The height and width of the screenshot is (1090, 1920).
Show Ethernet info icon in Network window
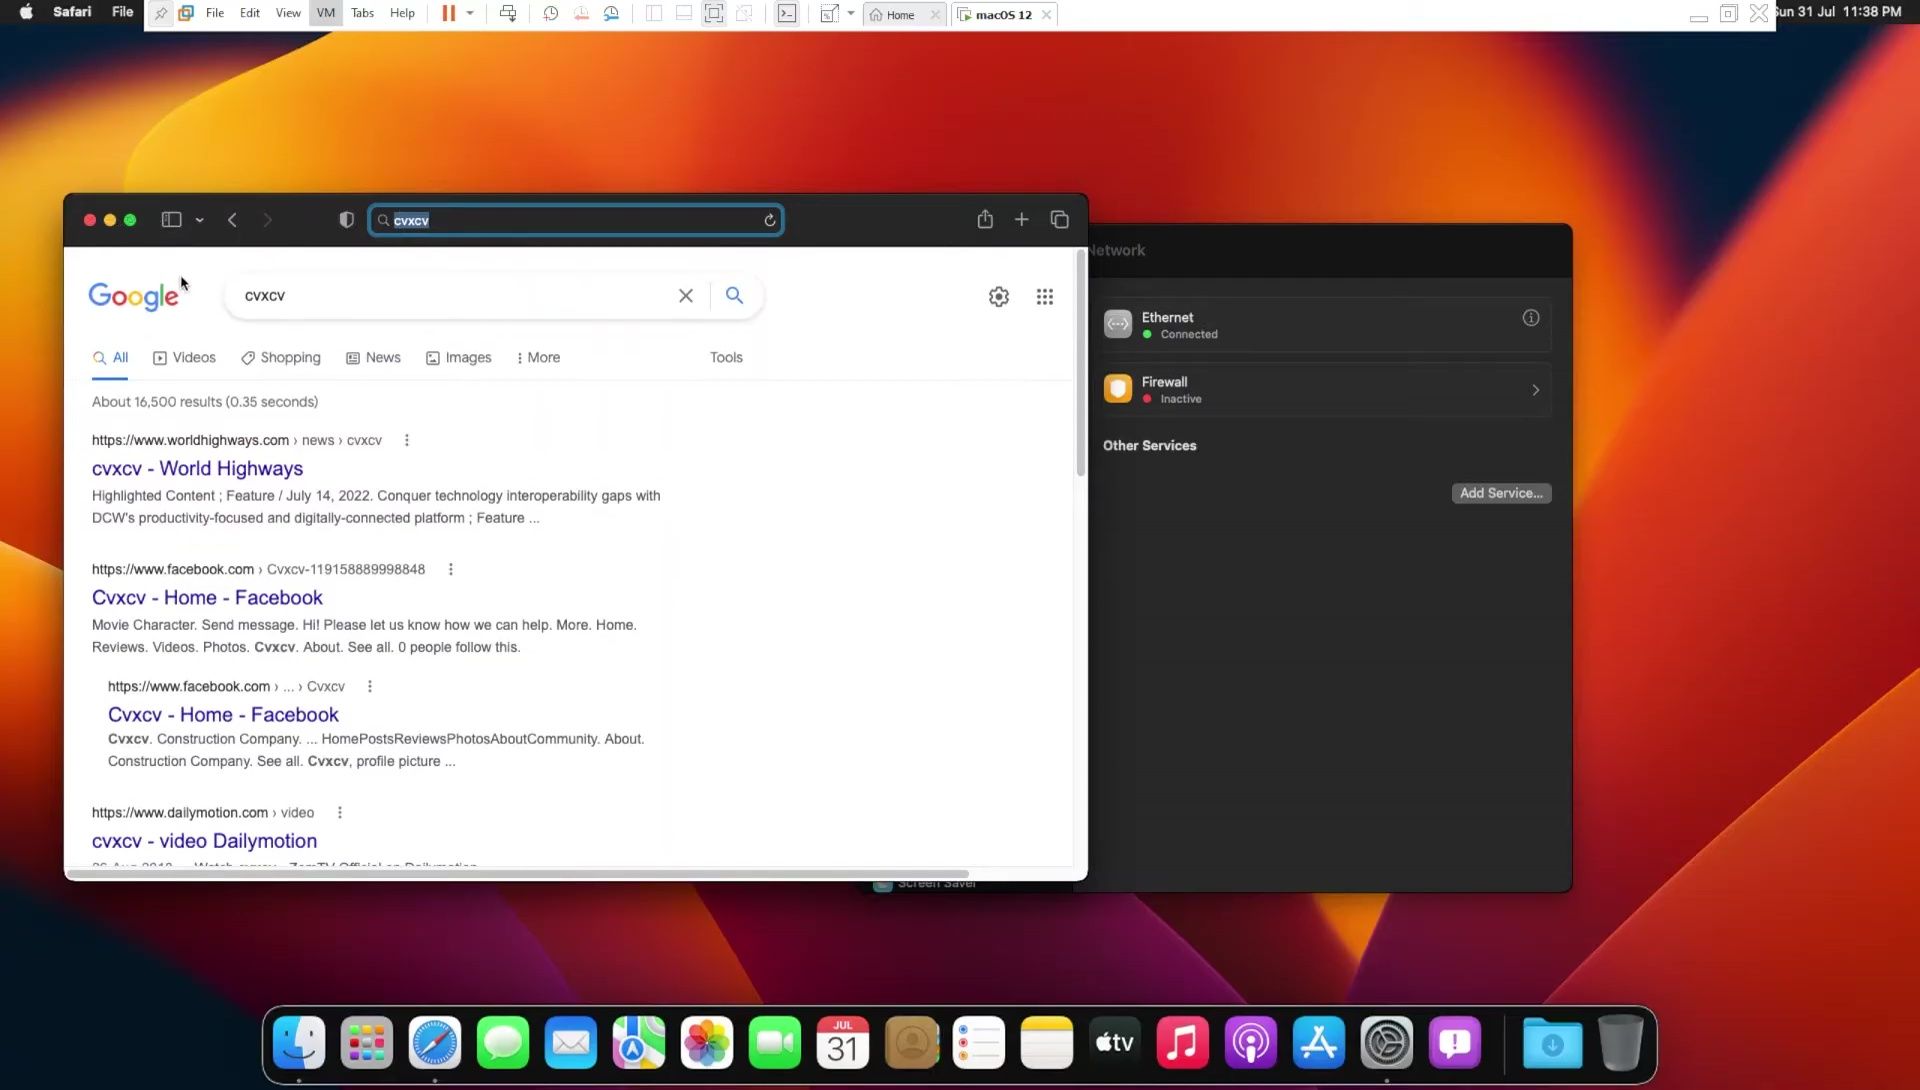[1530, 318]
